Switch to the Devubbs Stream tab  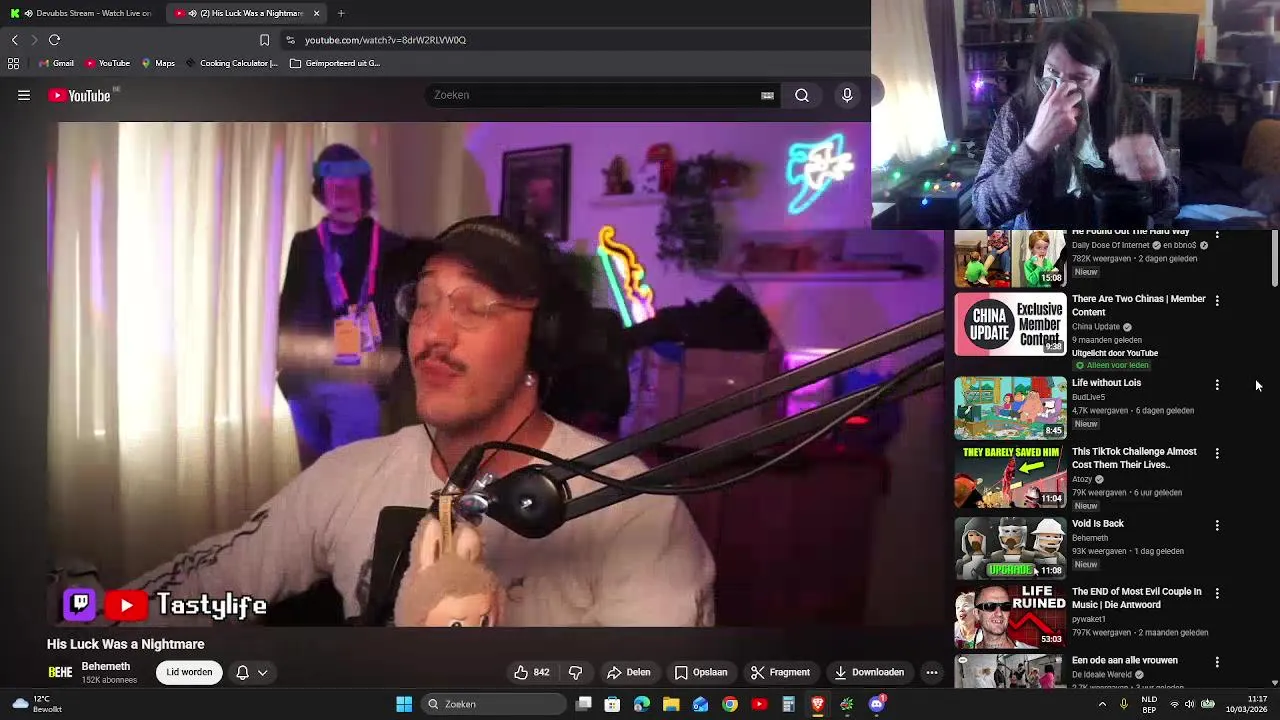pos(80,13)
